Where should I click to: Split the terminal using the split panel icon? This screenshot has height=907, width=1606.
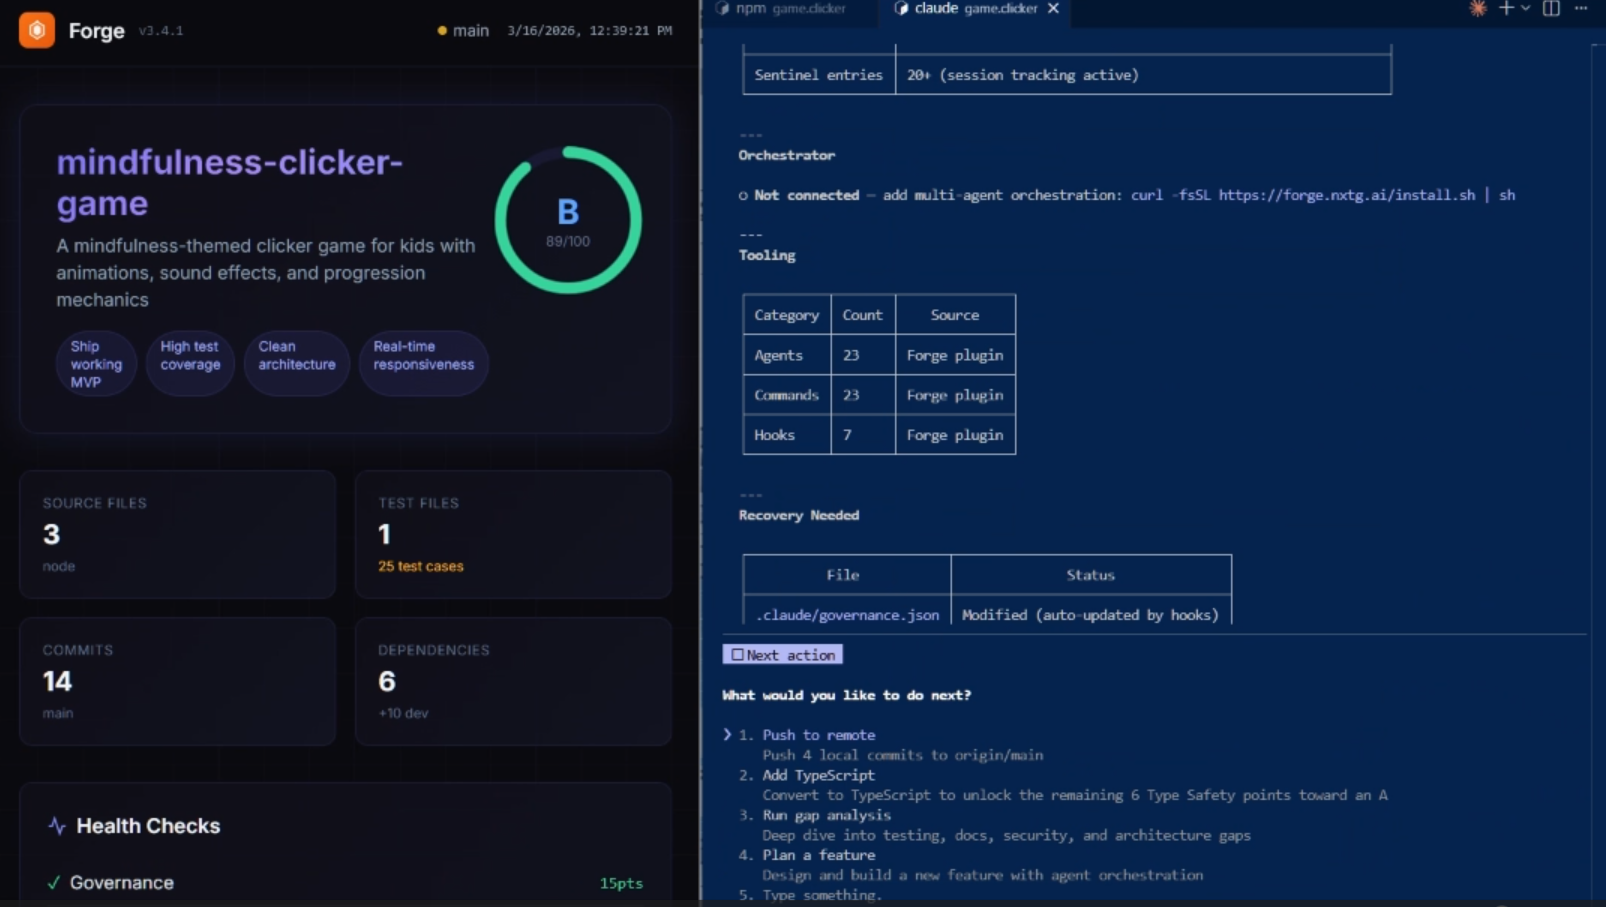coord(1551,9)
